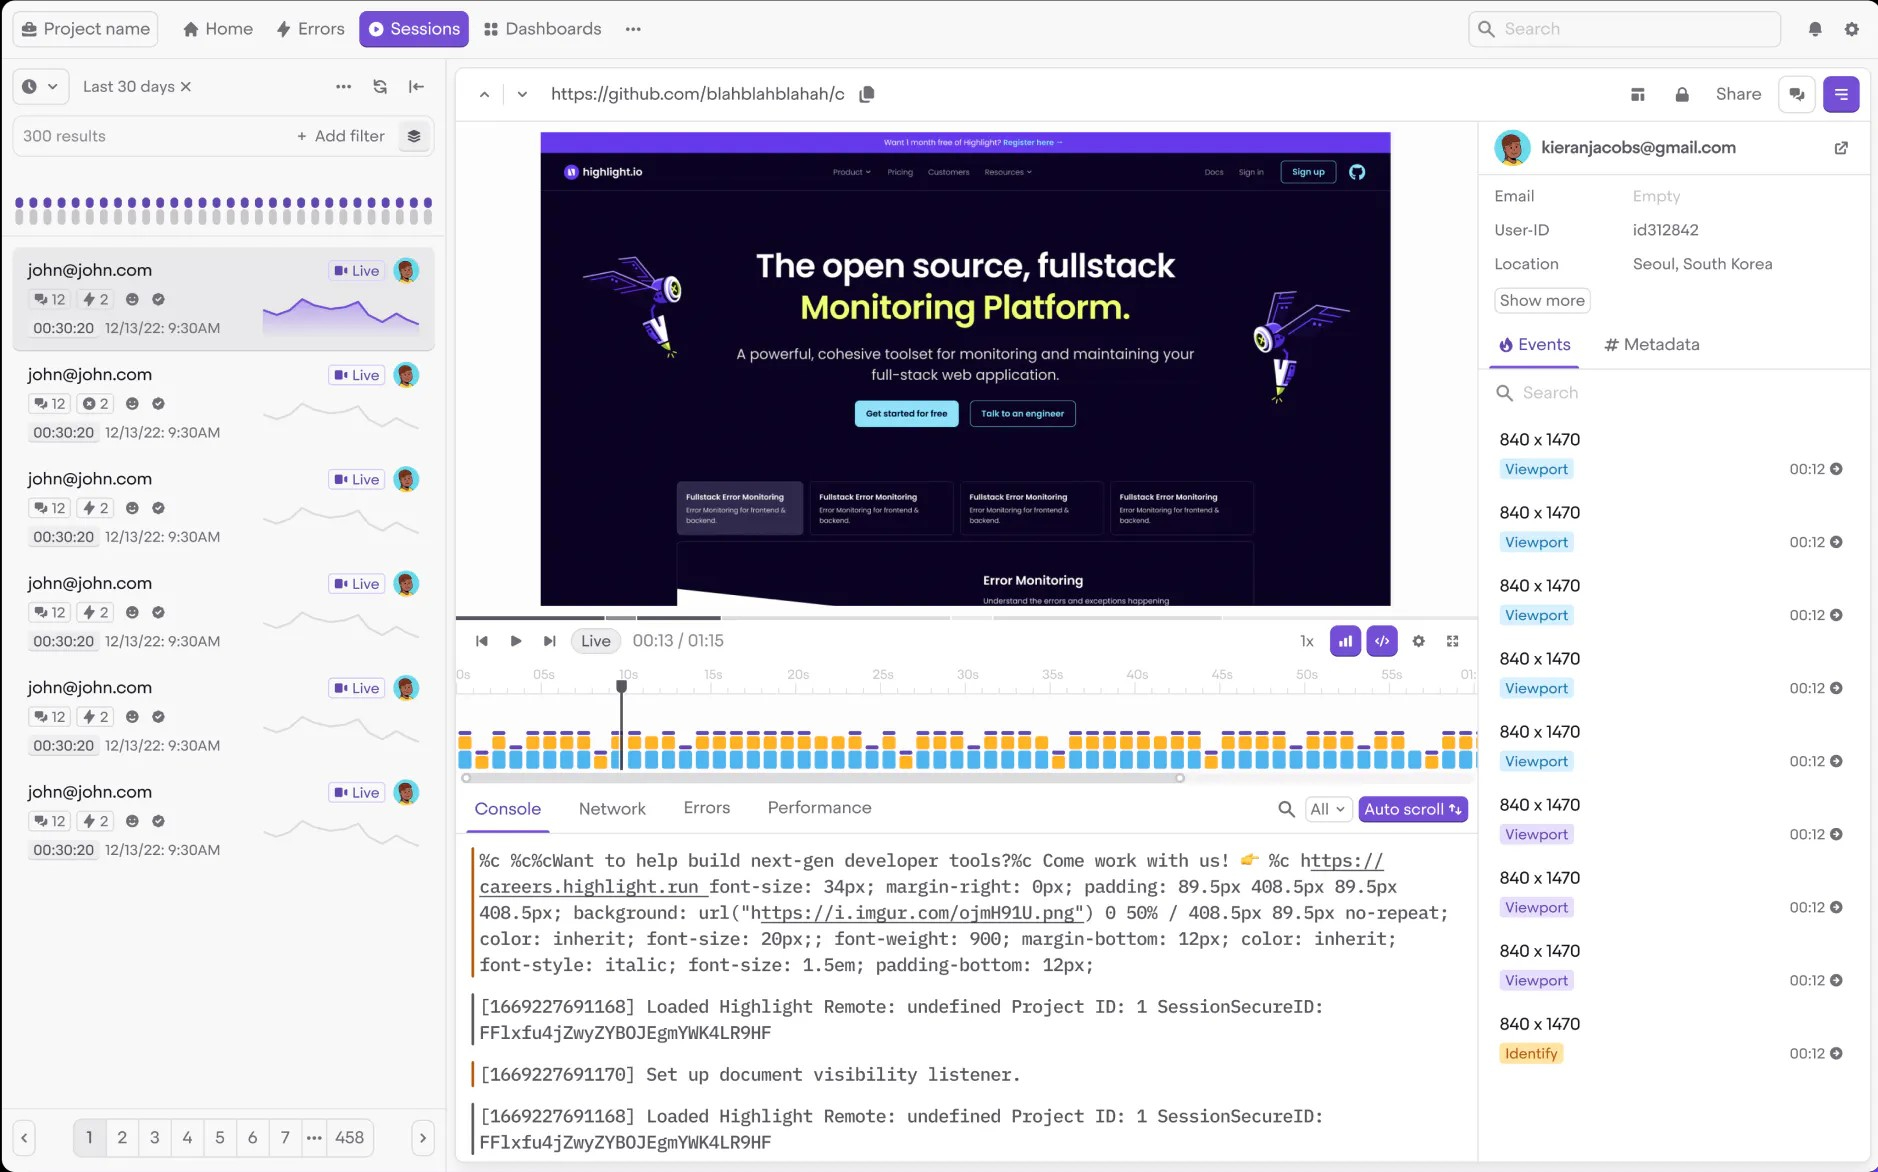Open the comments icon next to Share

(1796, 93)
